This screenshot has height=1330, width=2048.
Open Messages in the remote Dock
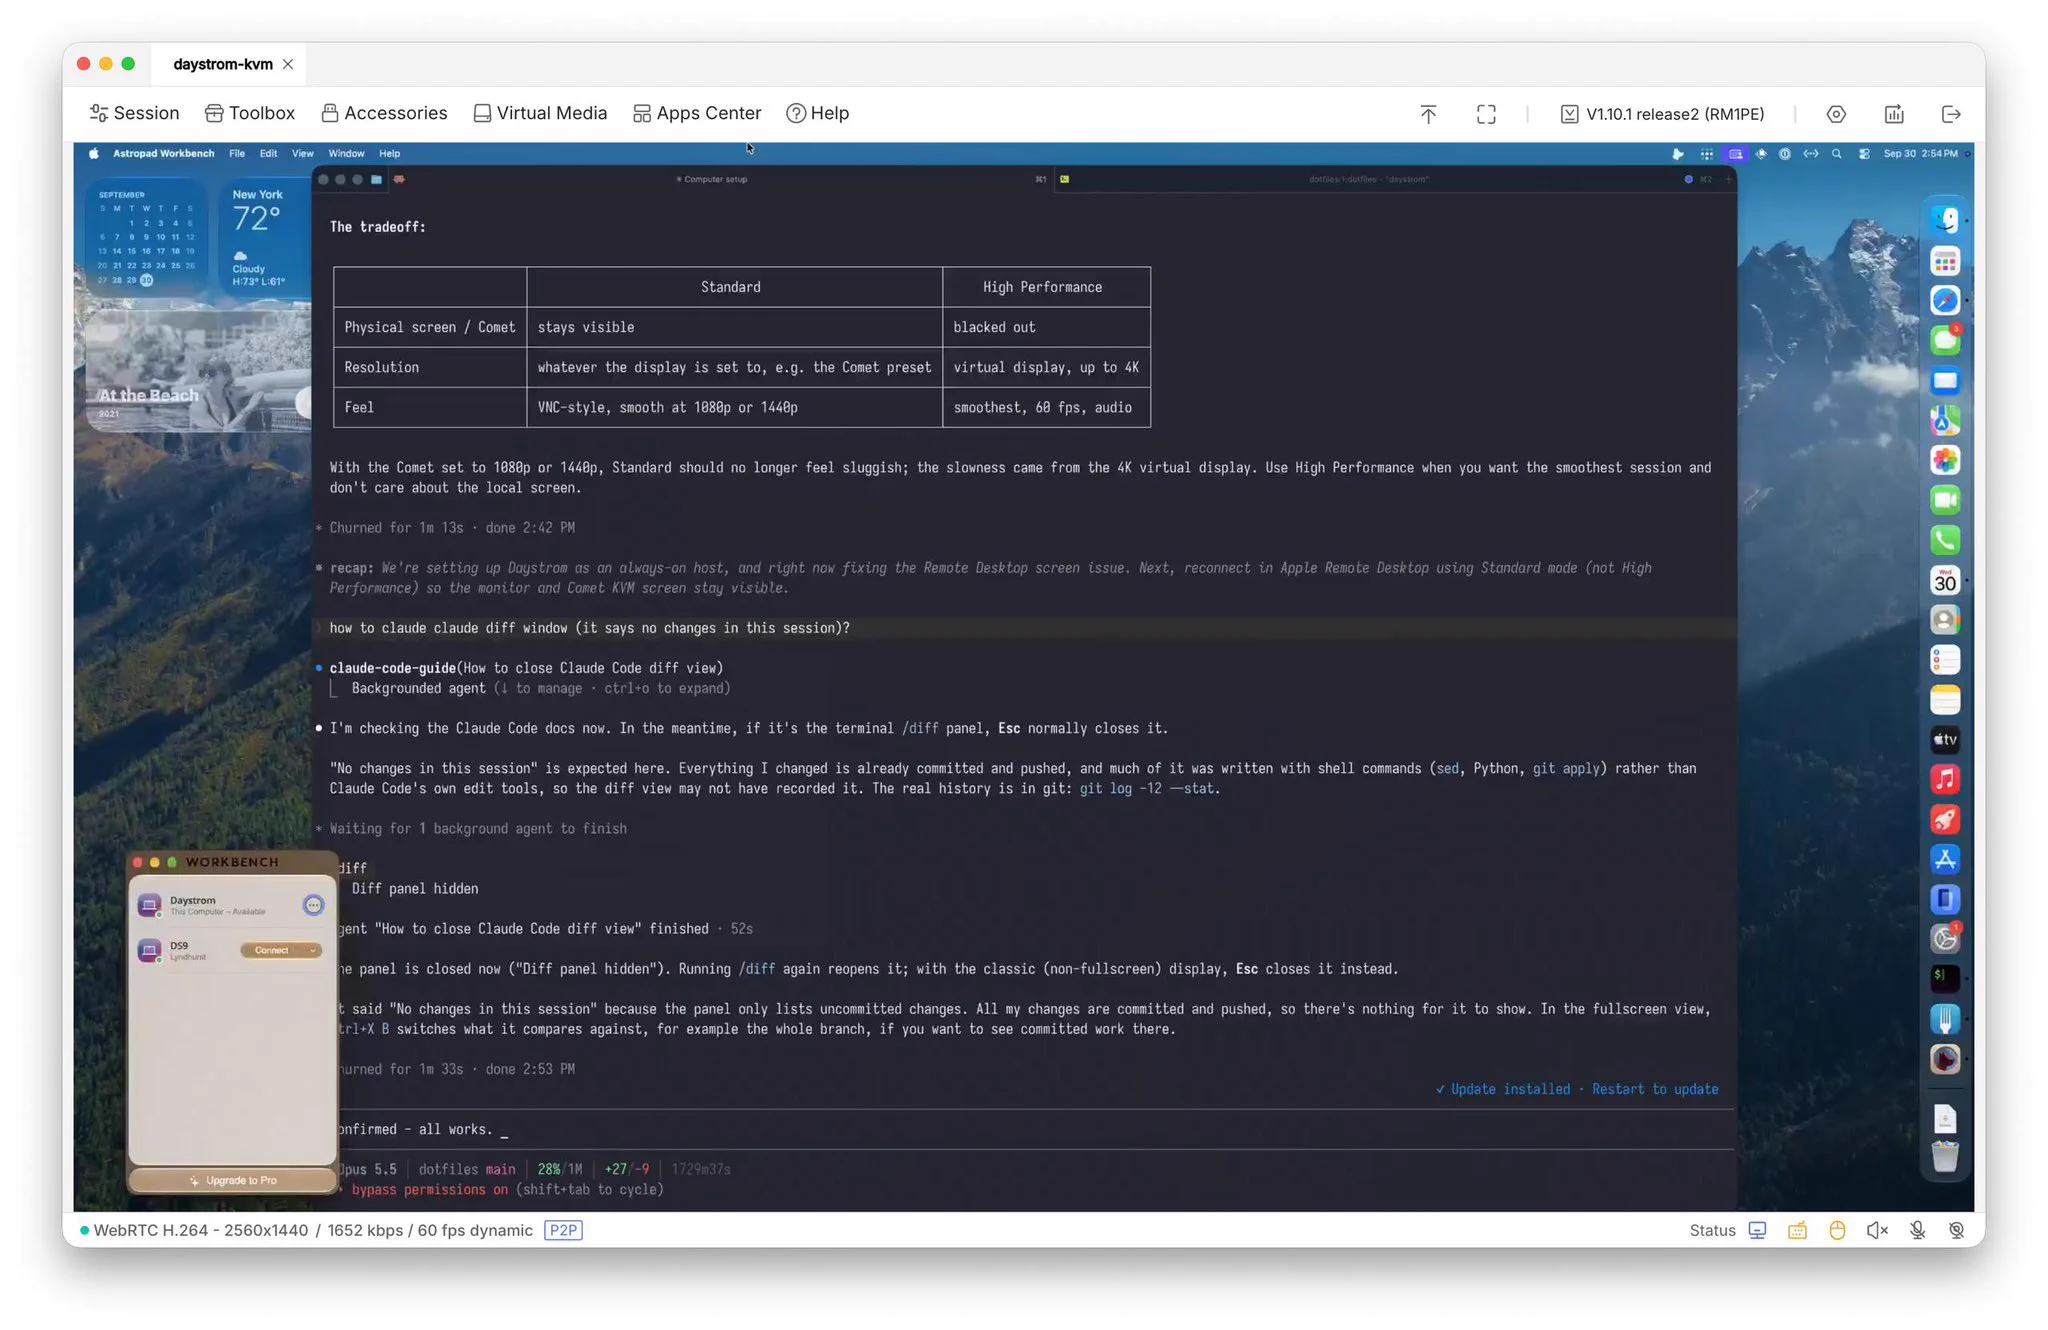[x=1945, y=340]
